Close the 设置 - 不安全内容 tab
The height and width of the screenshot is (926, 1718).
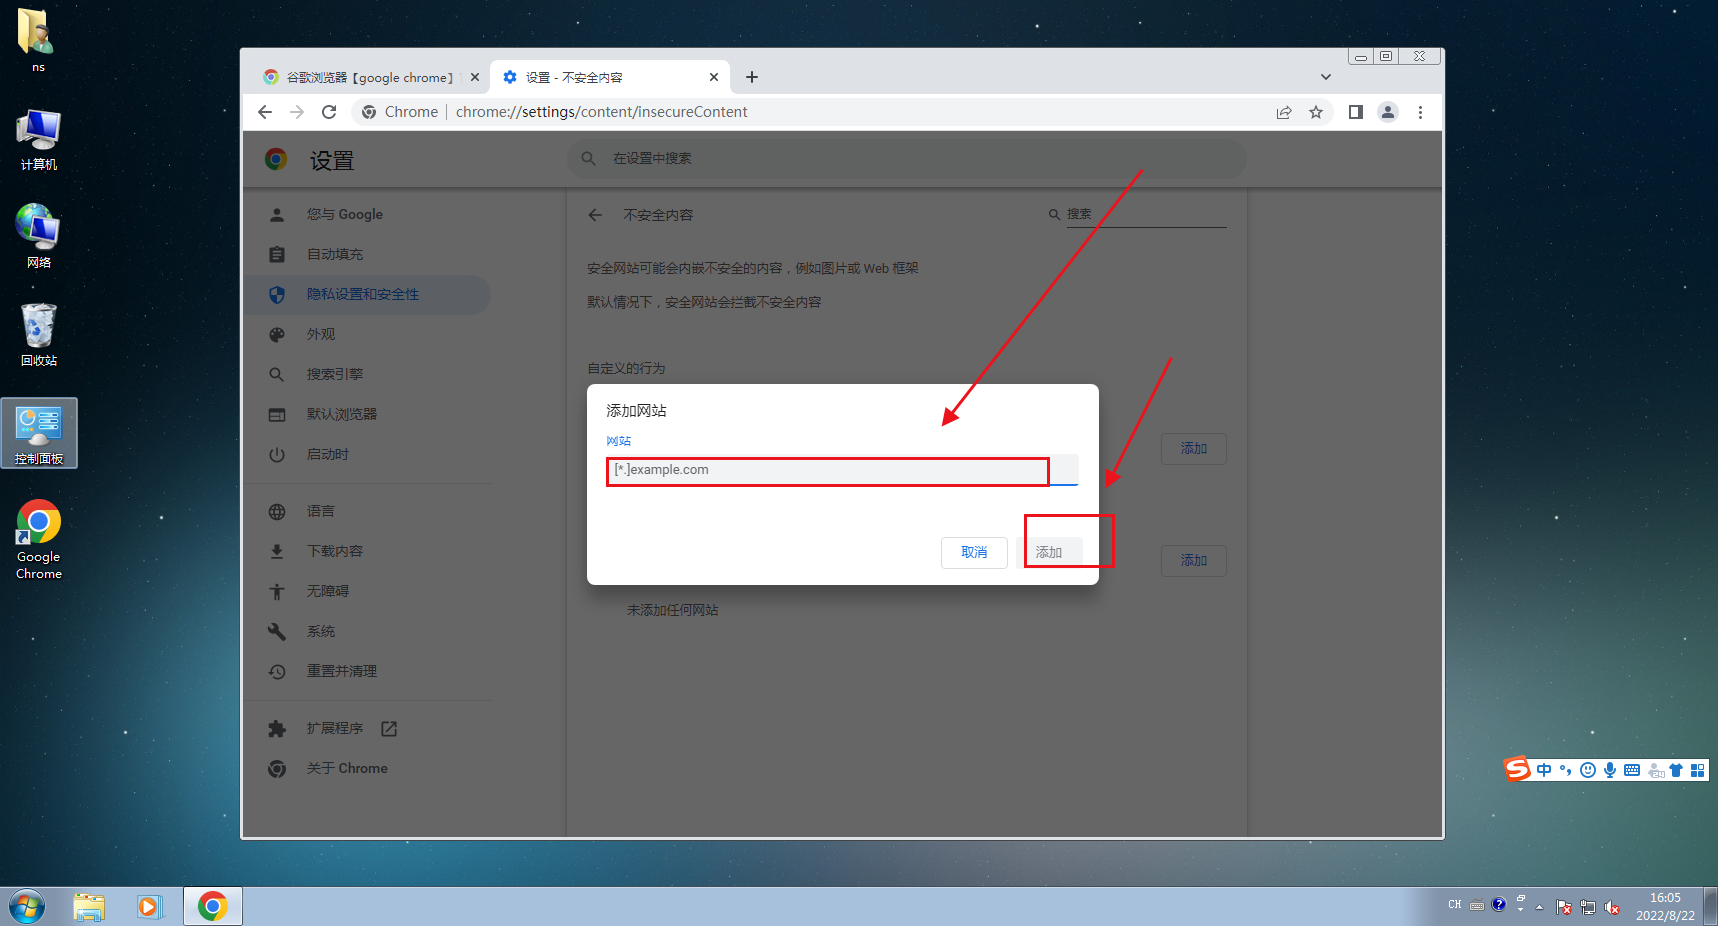coord(714,77)
